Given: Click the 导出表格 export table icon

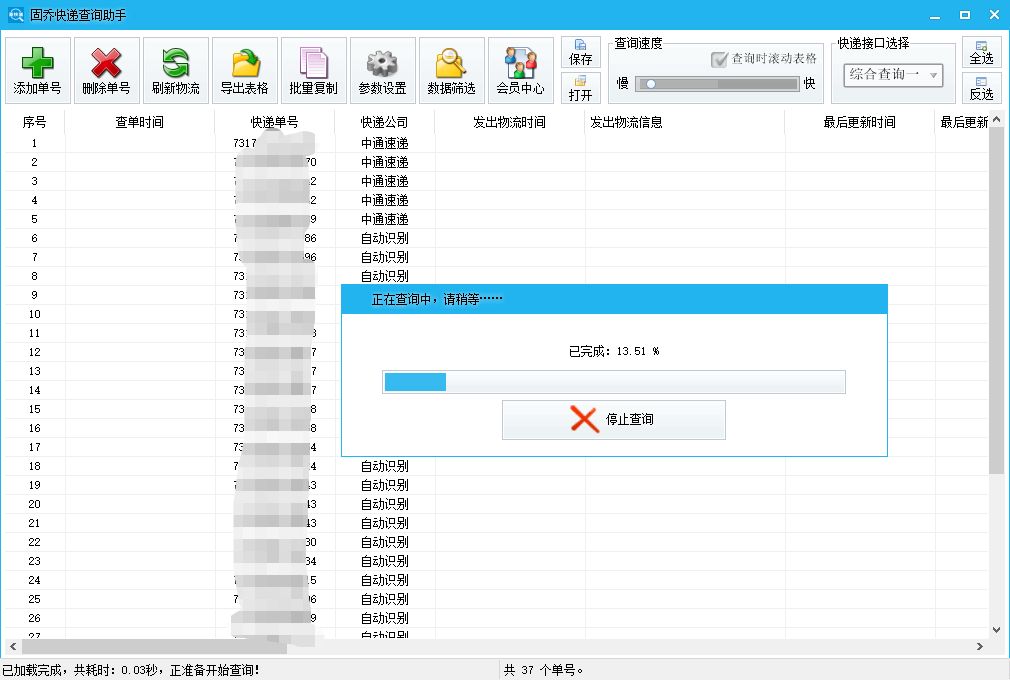Looking at the screenshot, I should [244, 69].
